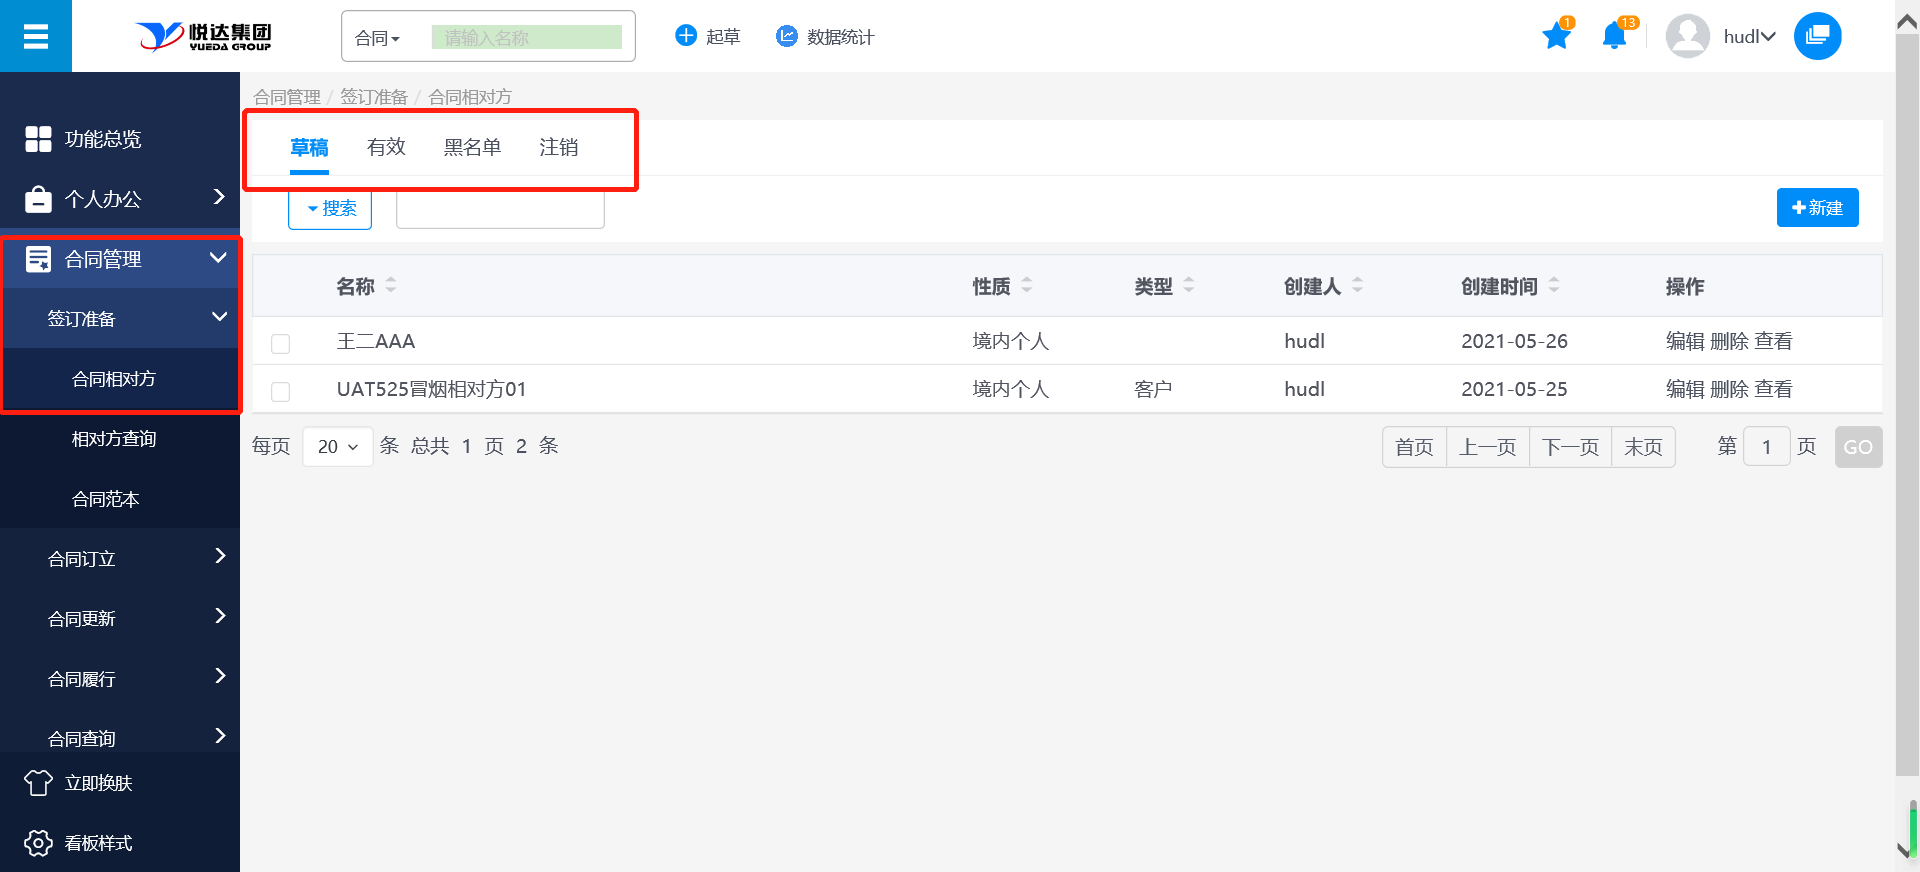The image size is (1920, 872).
Task: Open the 合同 type dropdown
Action: 378,38
